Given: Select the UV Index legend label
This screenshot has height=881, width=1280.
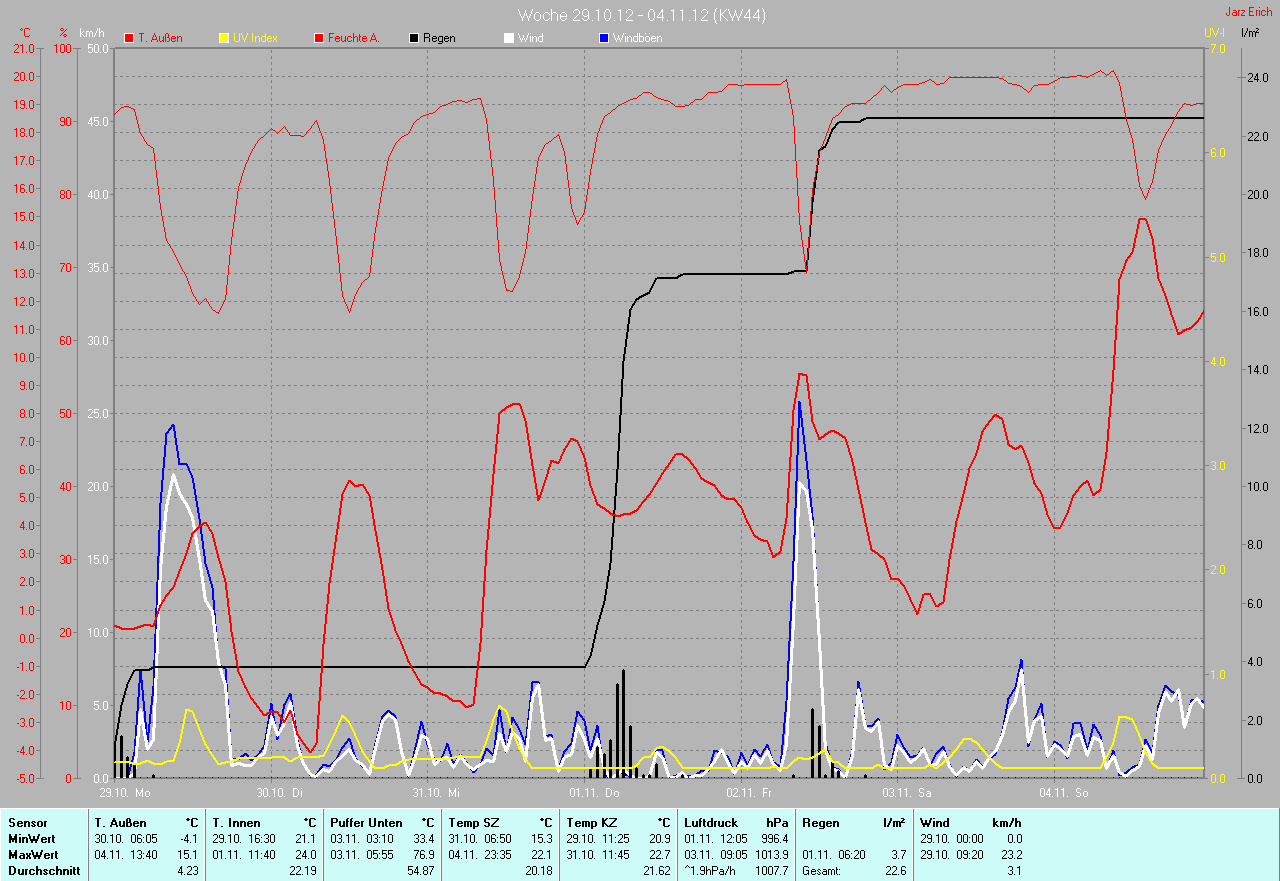Looking at the screenshot, I should pyautogui.click(x=255, y=38).
